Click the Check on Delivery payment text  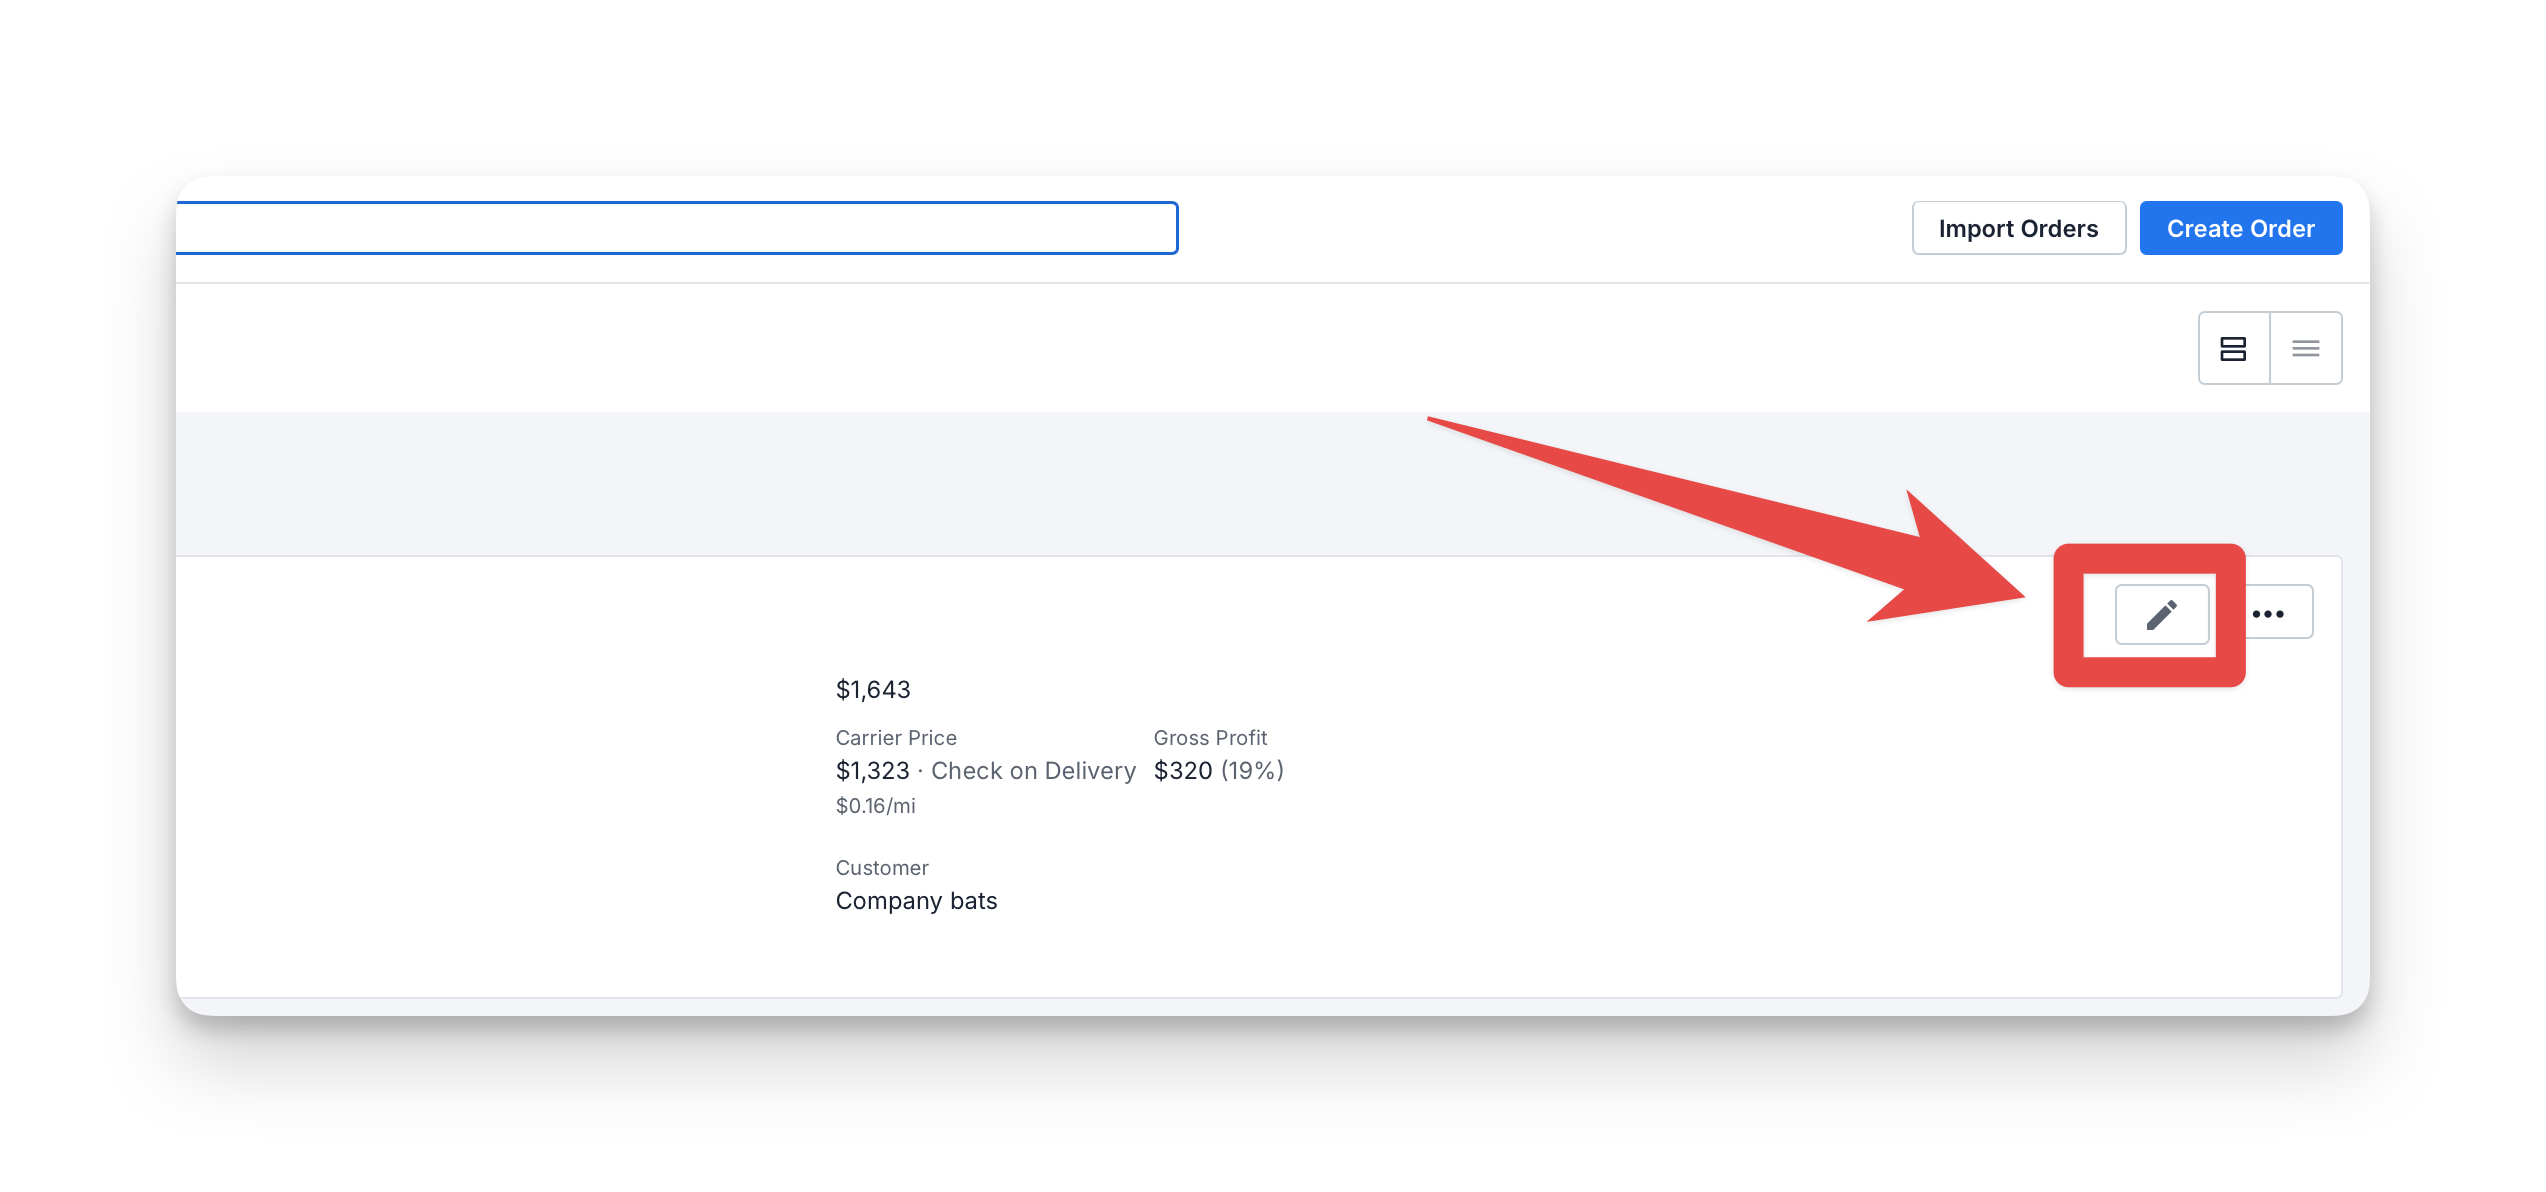[x=1033, y=770]
